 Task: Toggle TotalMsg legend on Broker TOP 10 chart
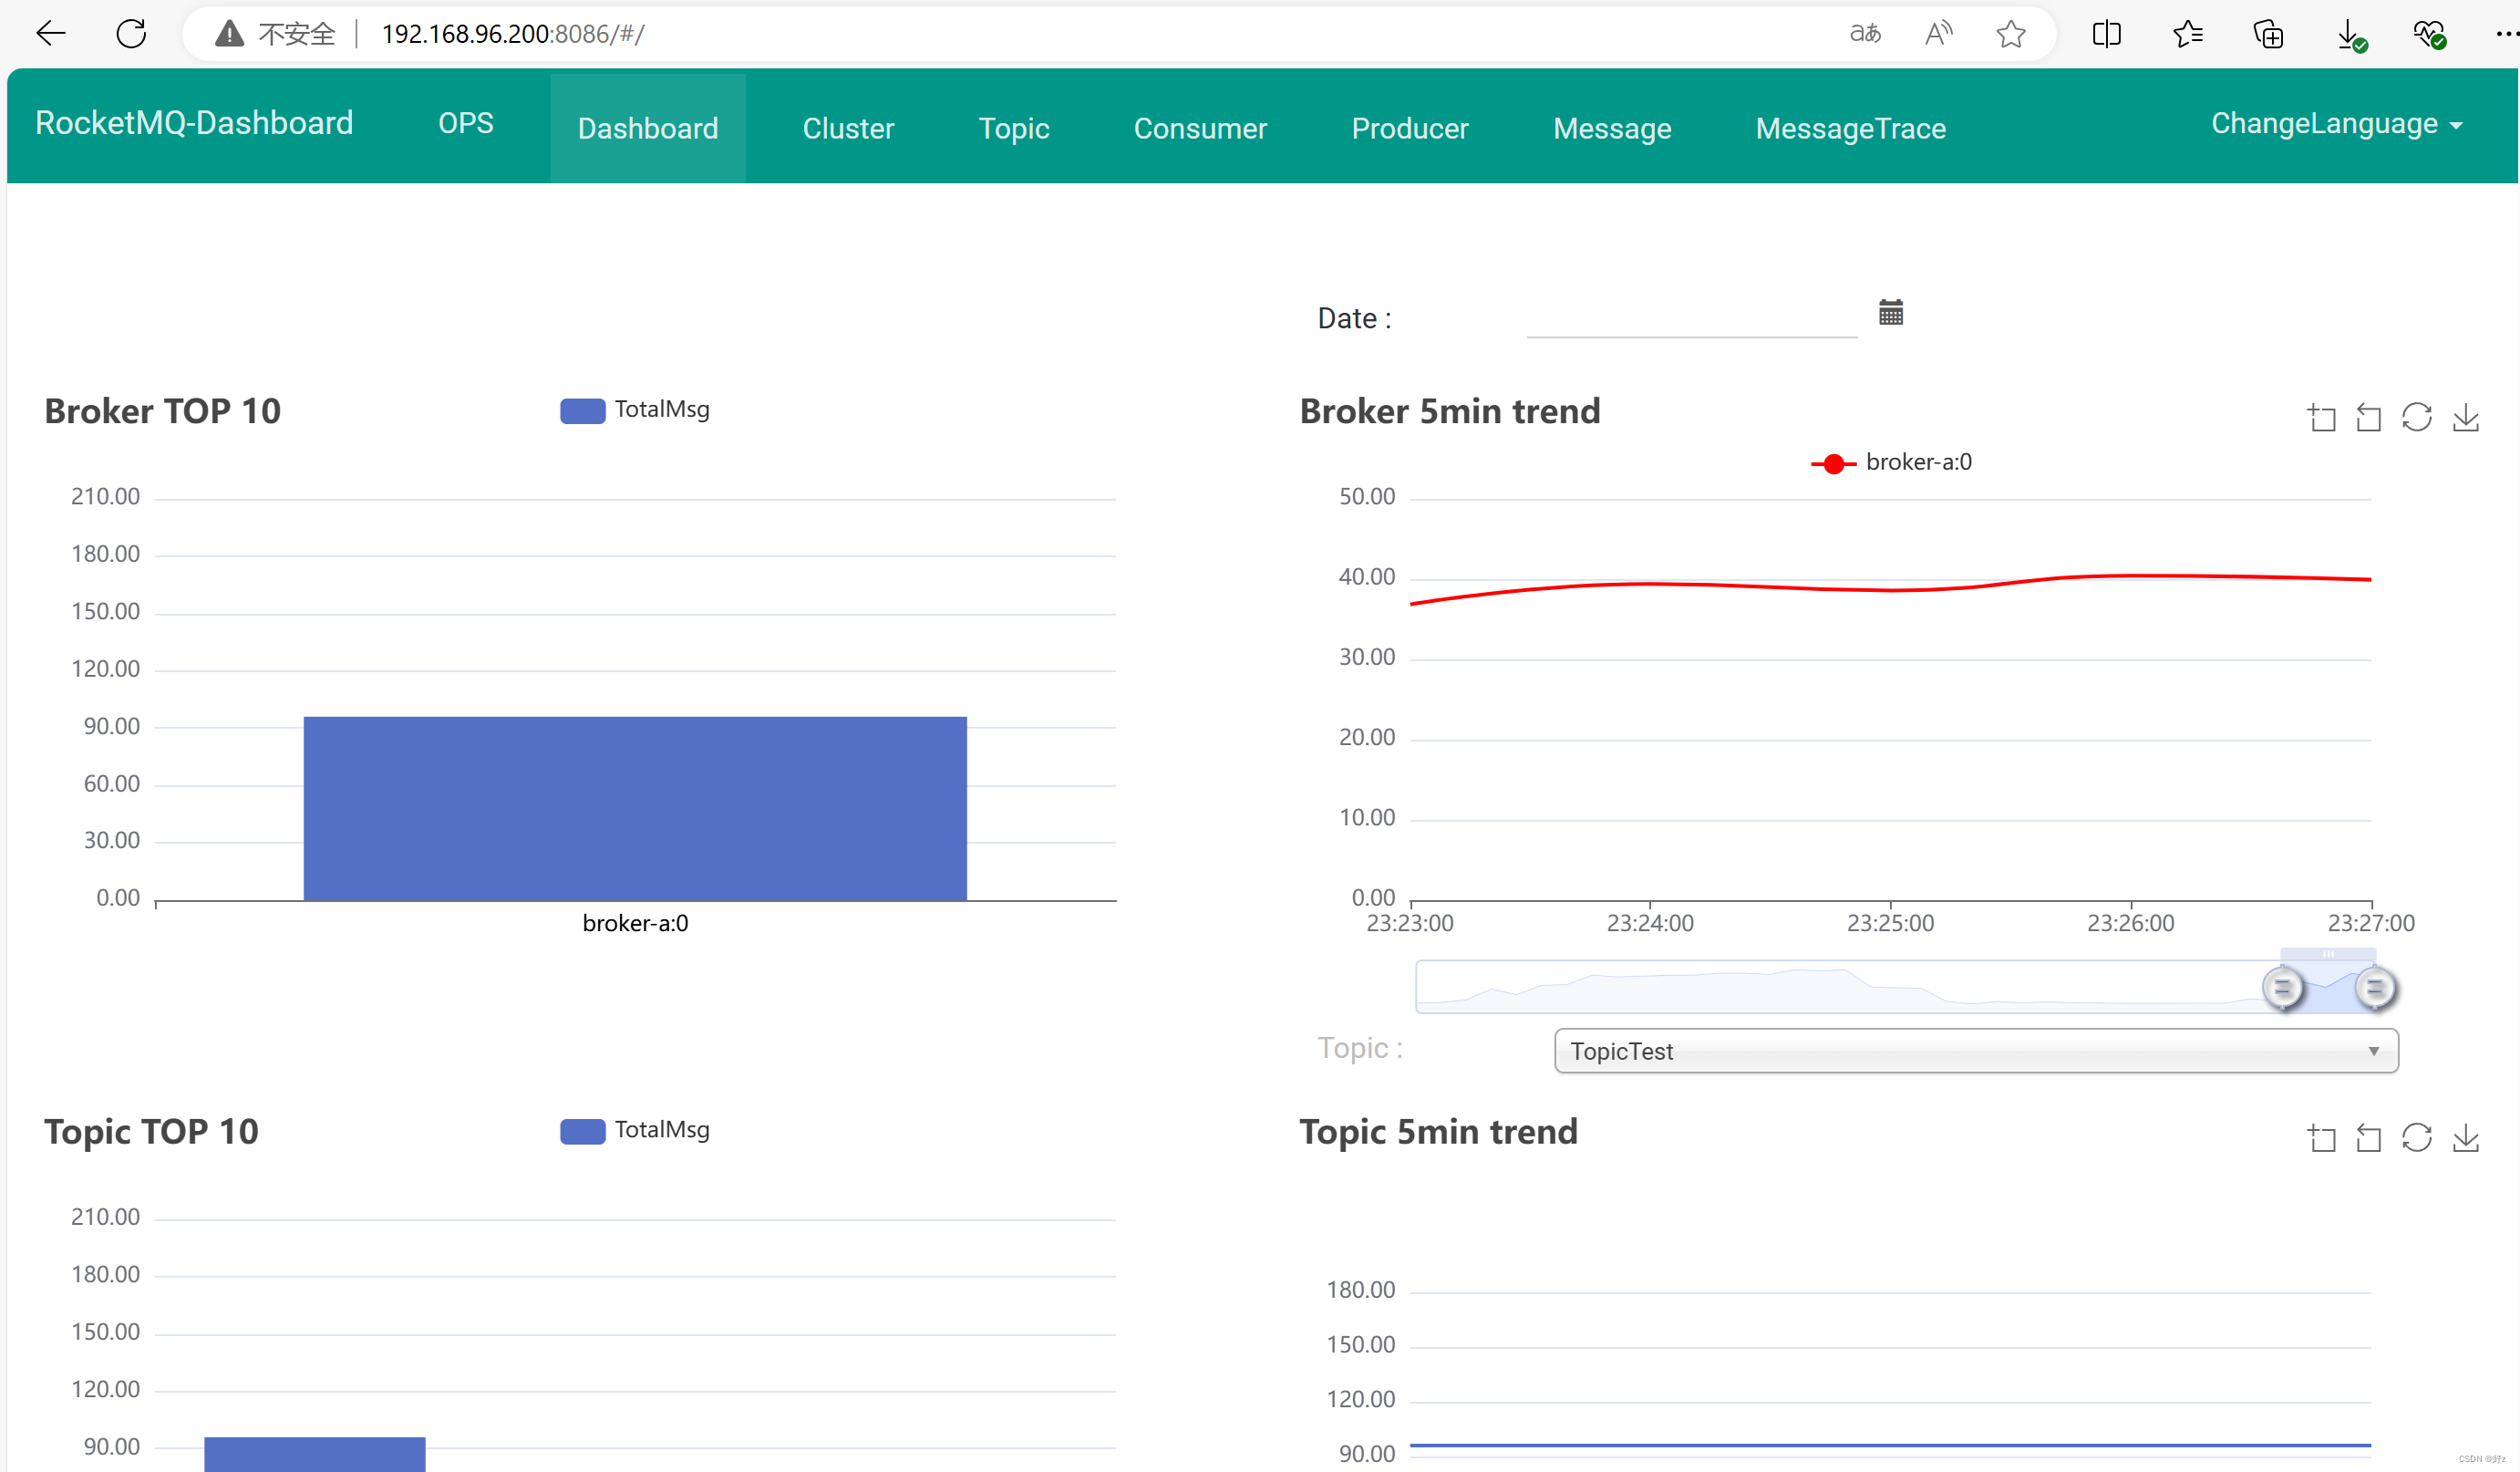635,409
